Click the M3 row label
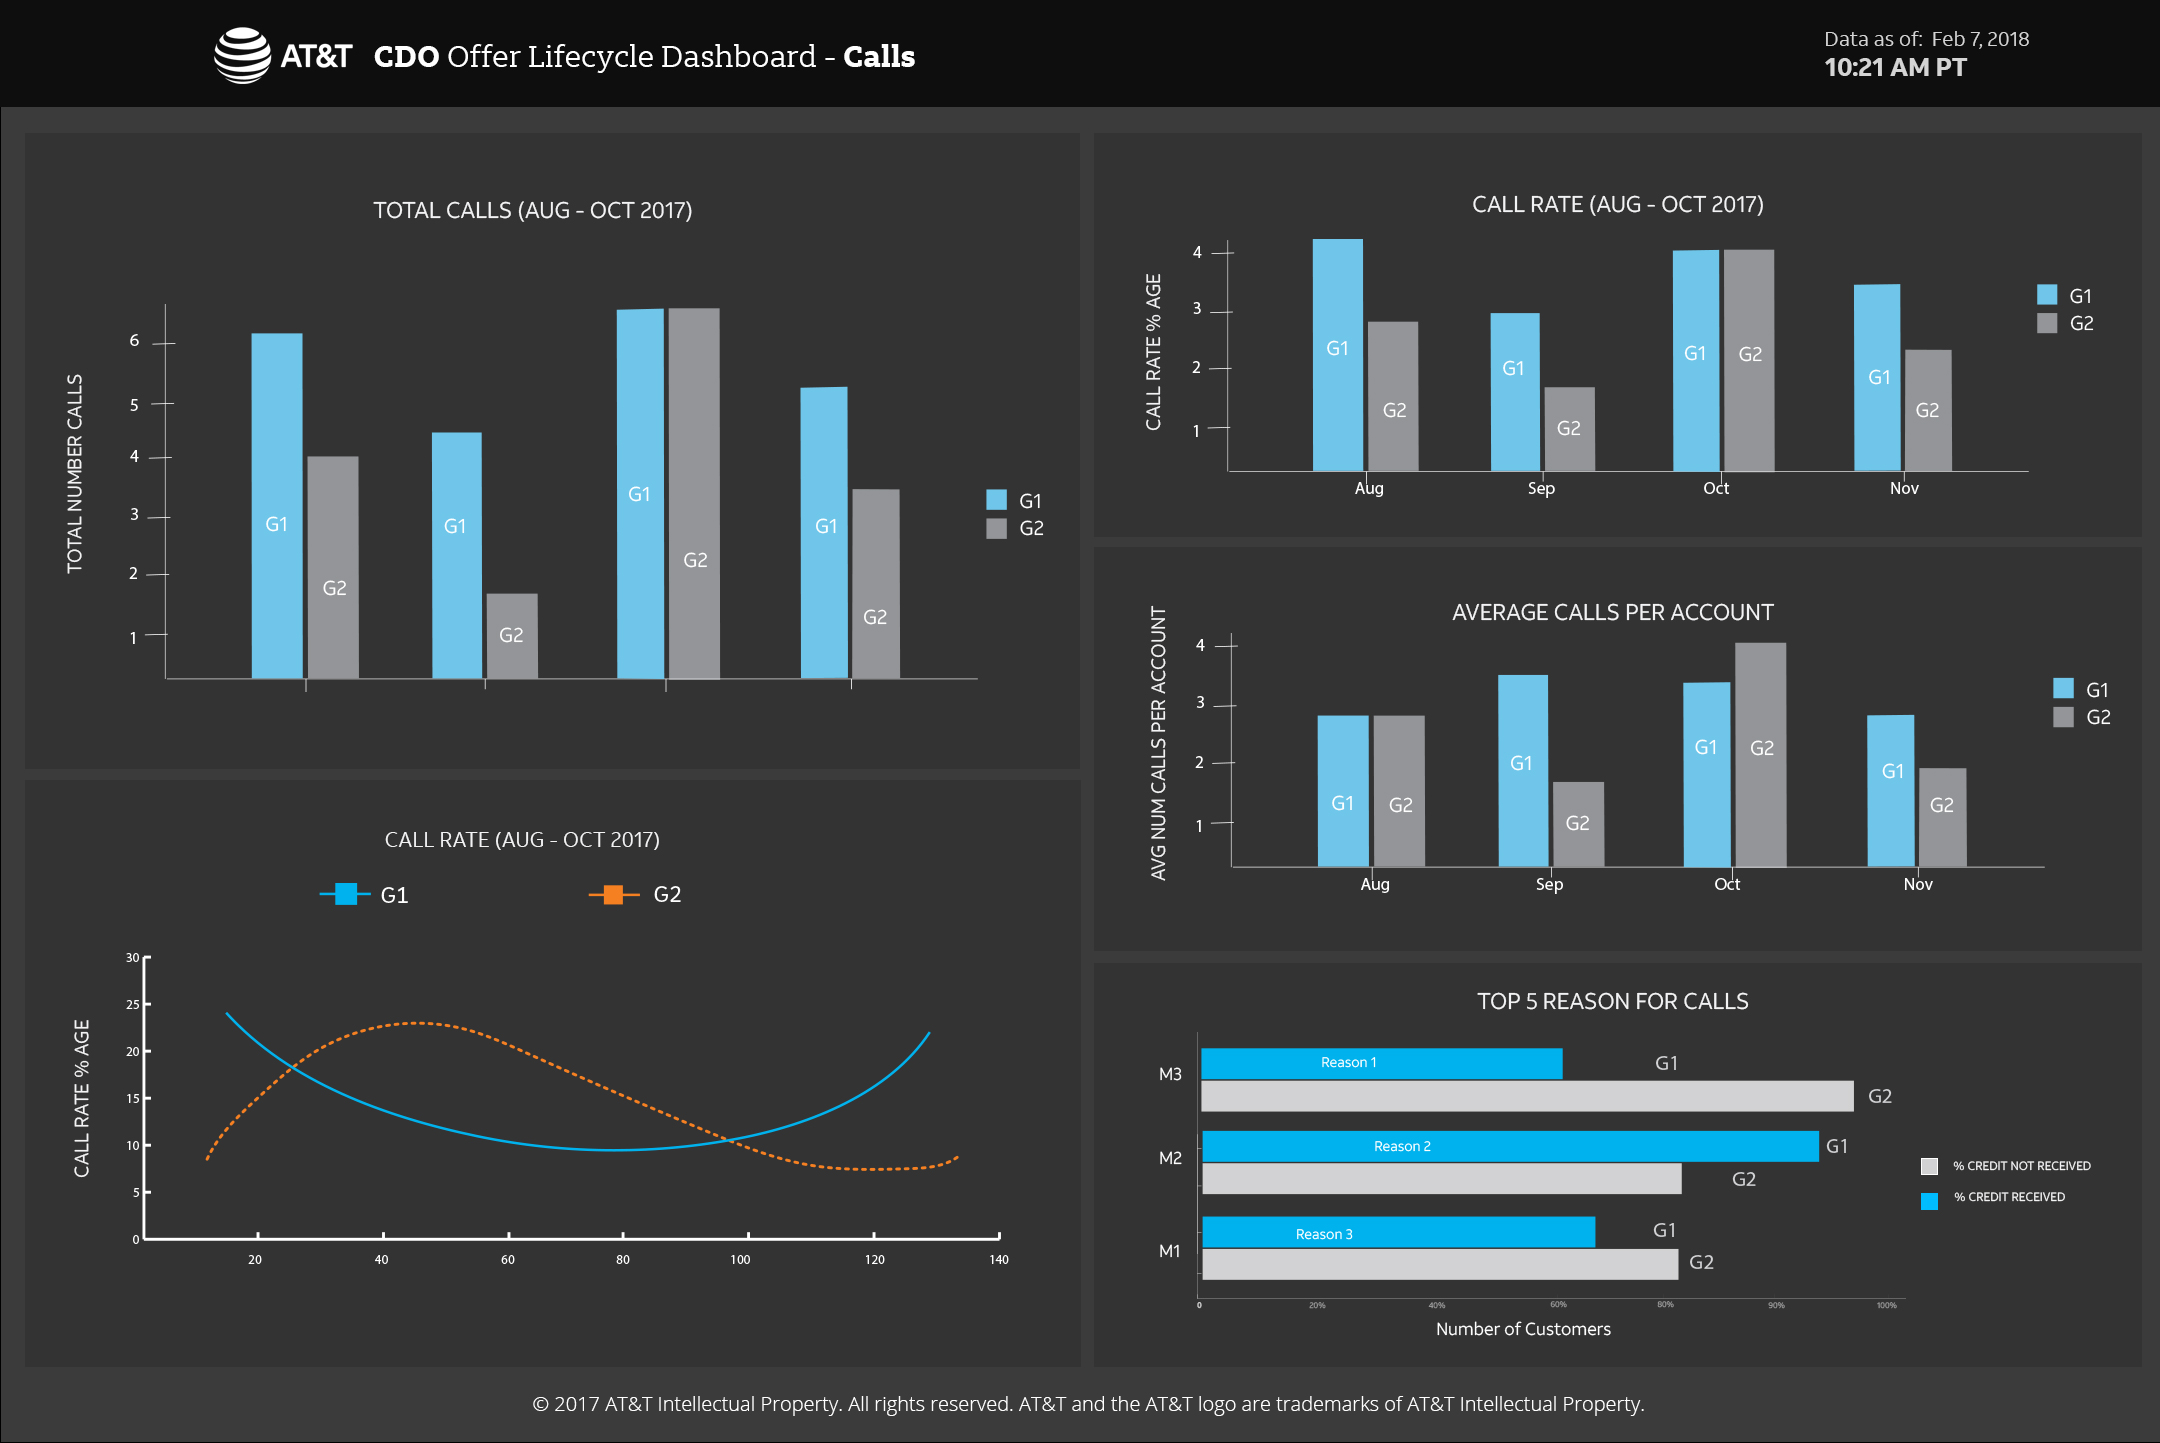 click(x=1169, y=1074)
